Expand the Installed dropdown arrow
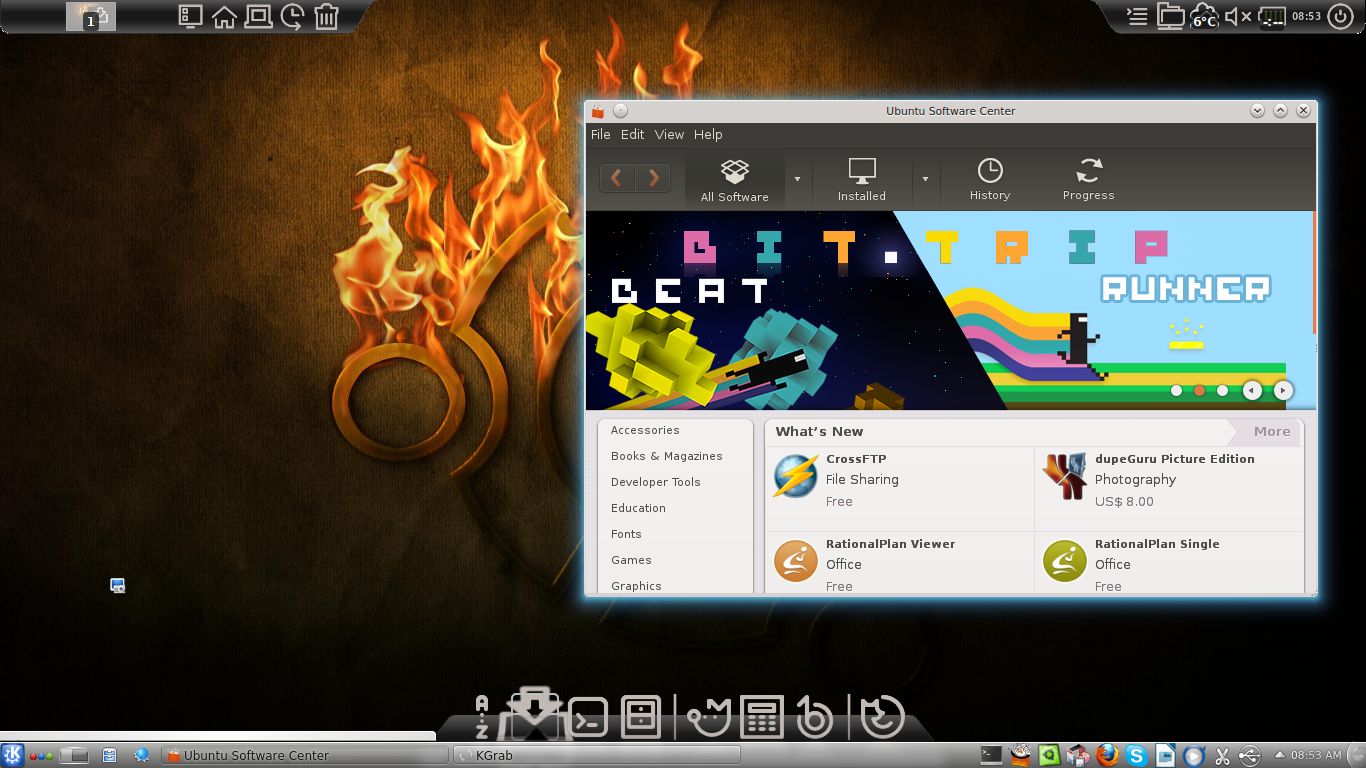 (925, 179)
